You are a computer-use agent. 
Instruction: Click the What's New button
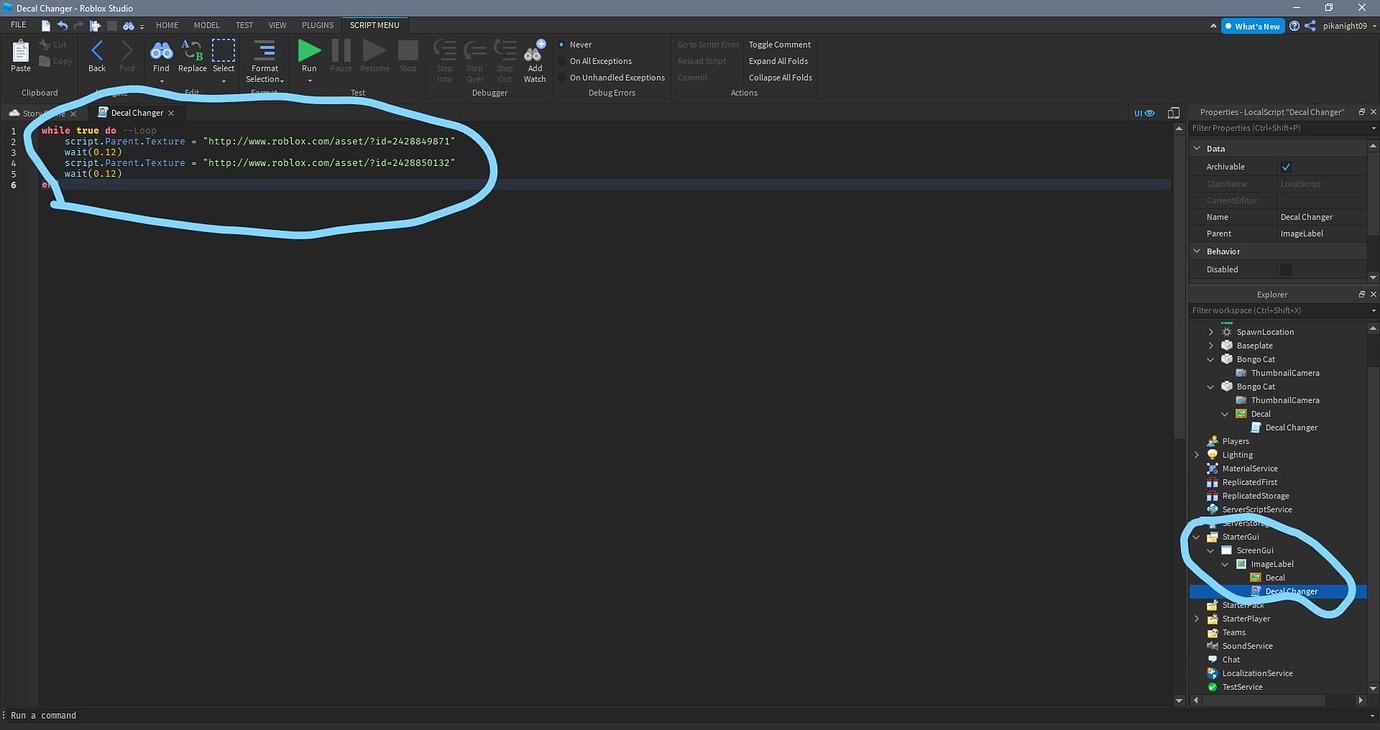[x=1251, y=25]
